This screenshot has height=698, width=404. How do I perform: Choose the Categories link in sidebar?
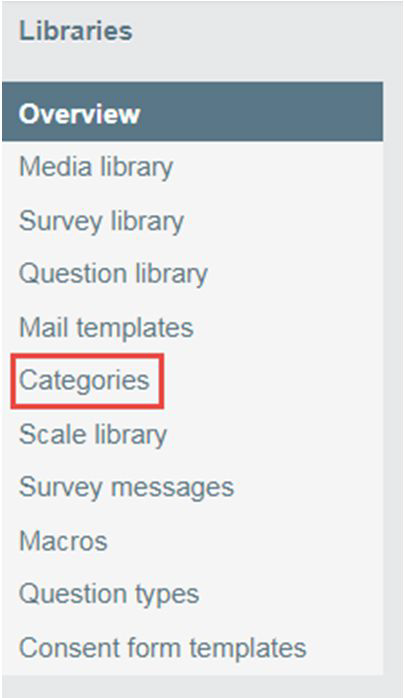pos(85,381)
